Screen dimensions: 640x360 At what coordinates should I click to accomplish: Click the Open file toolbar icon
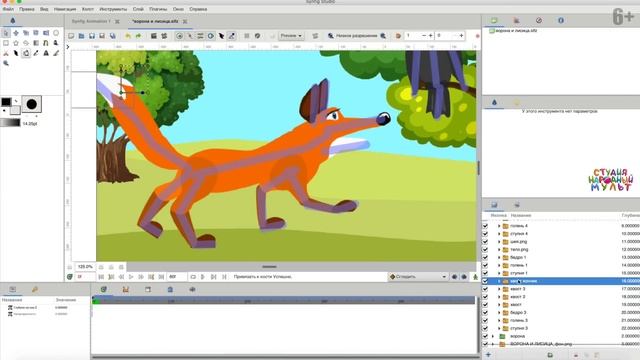point(81,36)
